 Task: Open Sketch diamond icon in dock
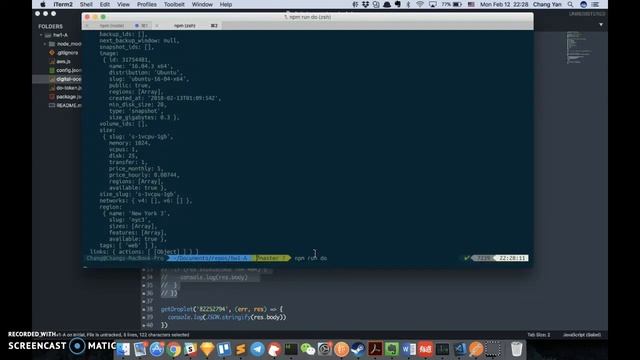tap(207, 349)
